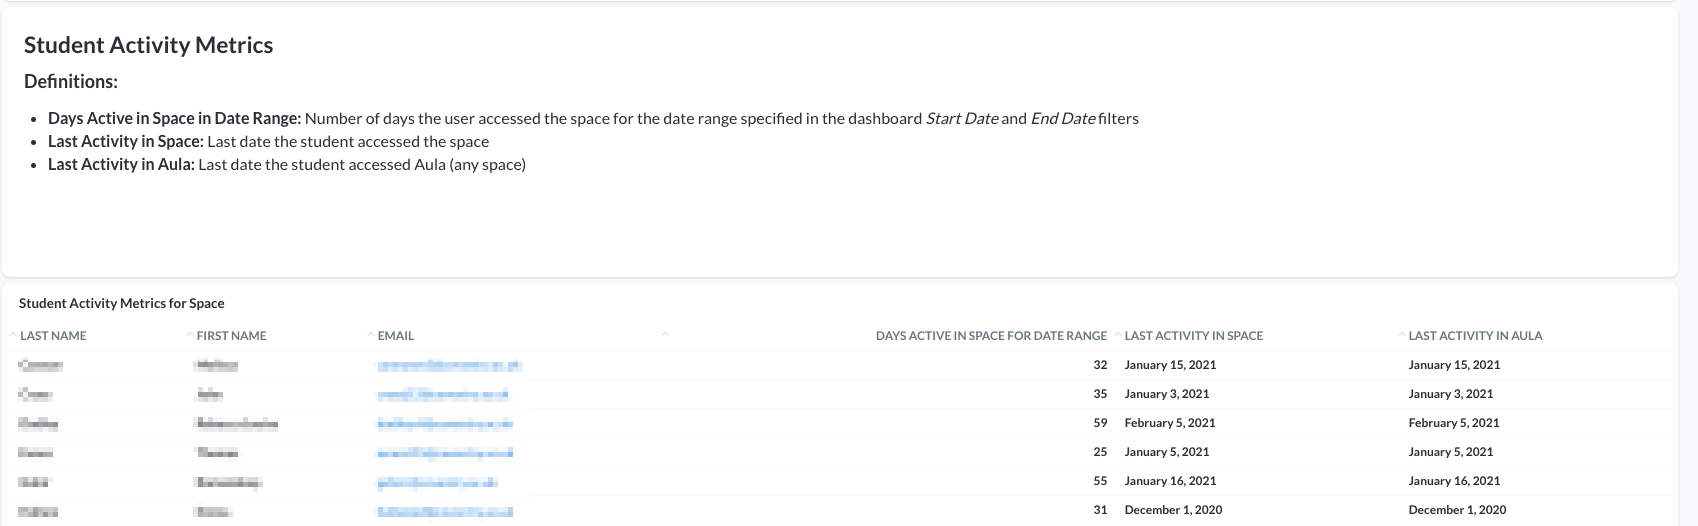The height and width of the screenshot is (526, 1698).
Task: Click Last Activity in Aula cell January 5, 2021
Action: [x=1450, y=452]
